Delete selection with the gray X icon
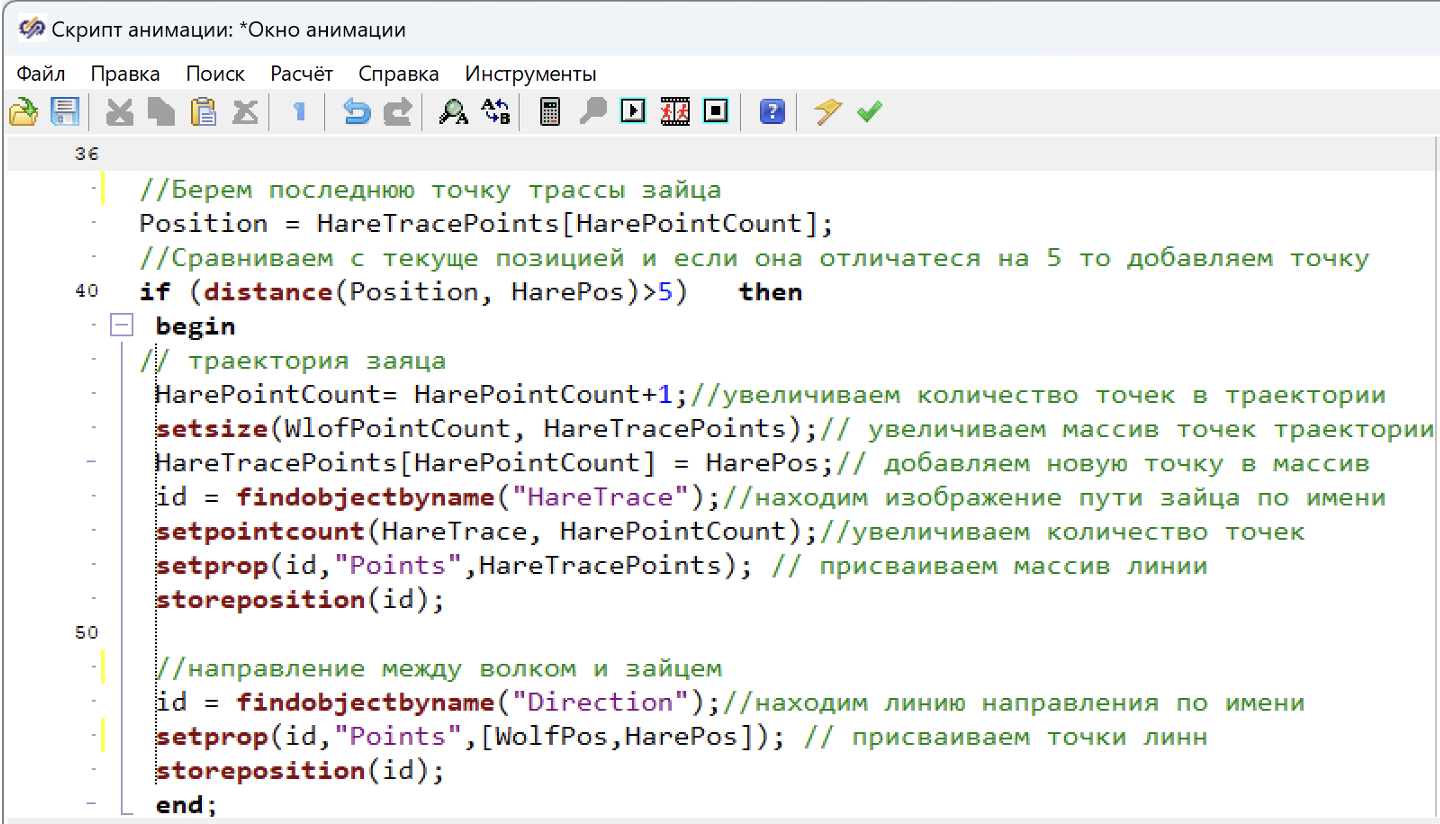Screen dimensions: 1440x824 click(x=246, y=111)
